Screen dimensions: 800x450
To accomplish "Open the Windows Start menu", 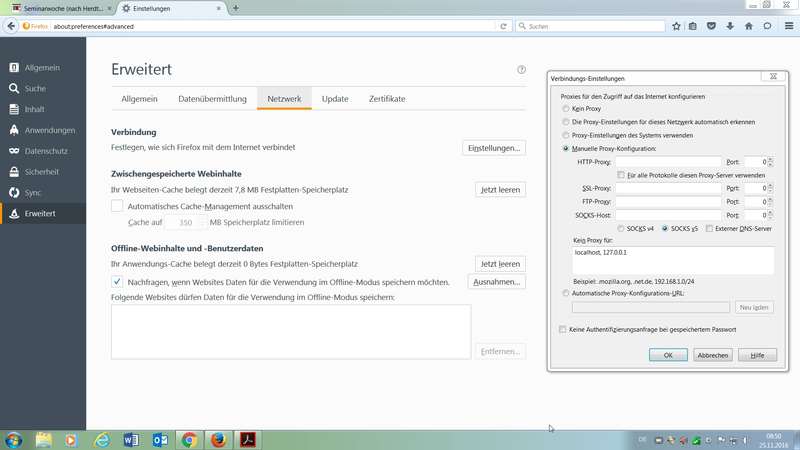I will [14, 440].
